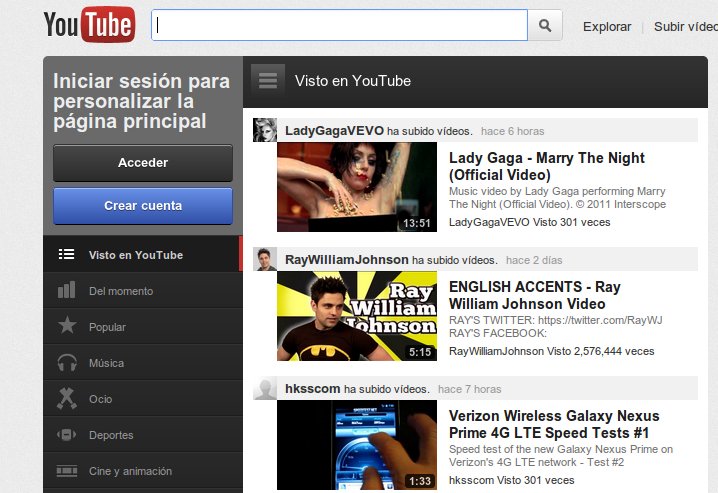Click hksscom name beside Visto 301 veces

pos(471,481)
